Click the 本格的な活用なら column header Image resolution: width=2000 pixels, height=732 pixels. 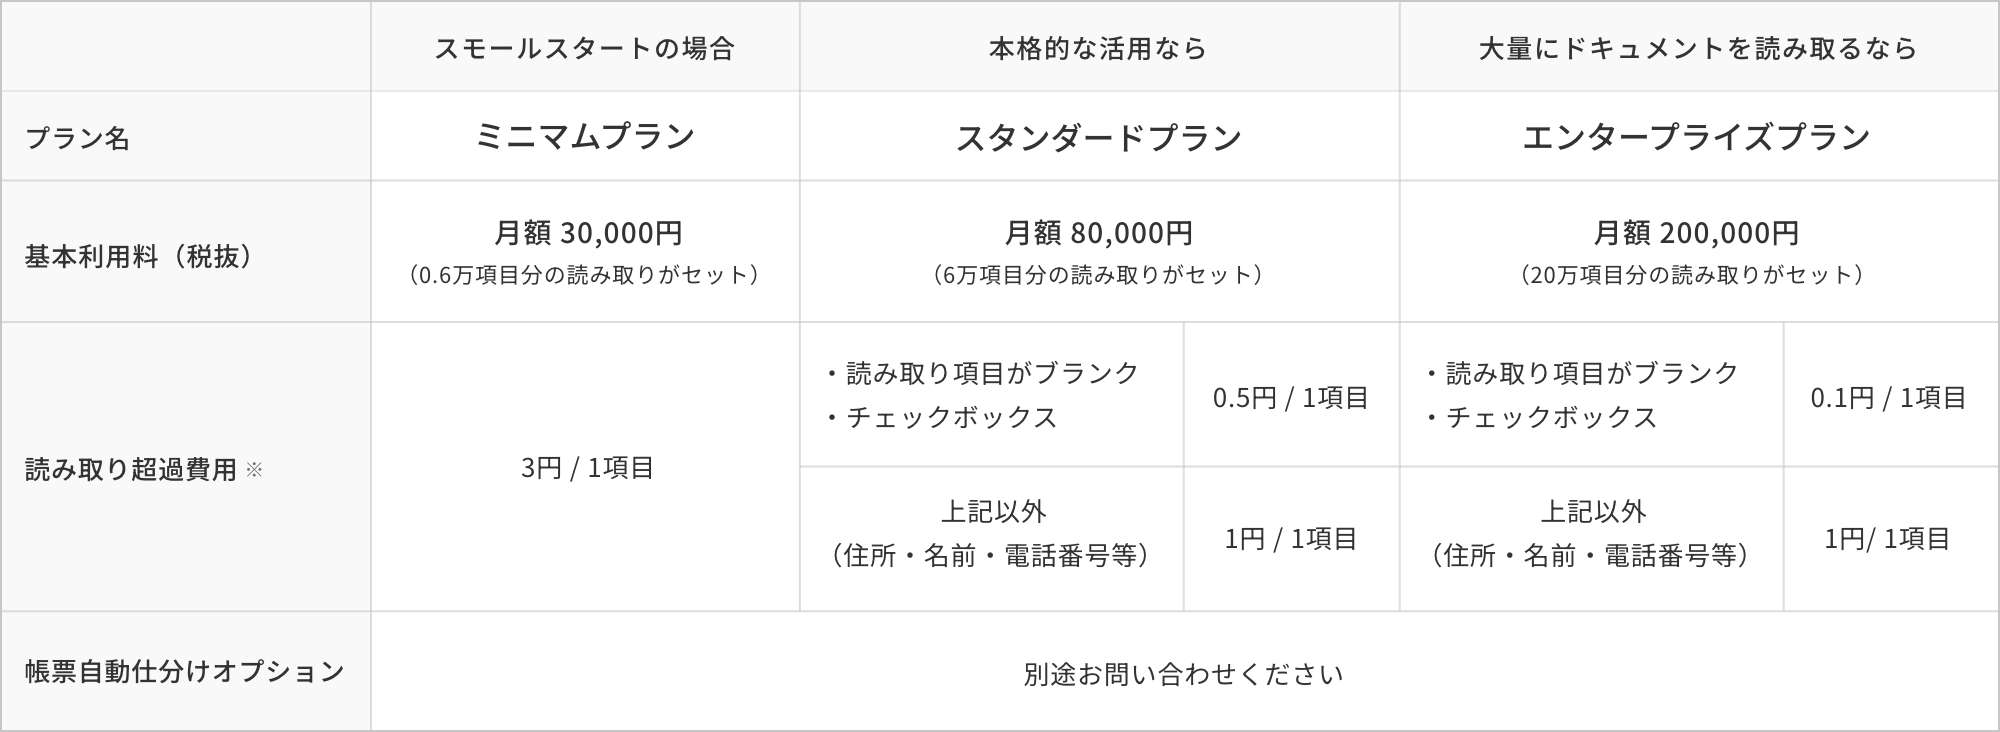coord(1098,48)
